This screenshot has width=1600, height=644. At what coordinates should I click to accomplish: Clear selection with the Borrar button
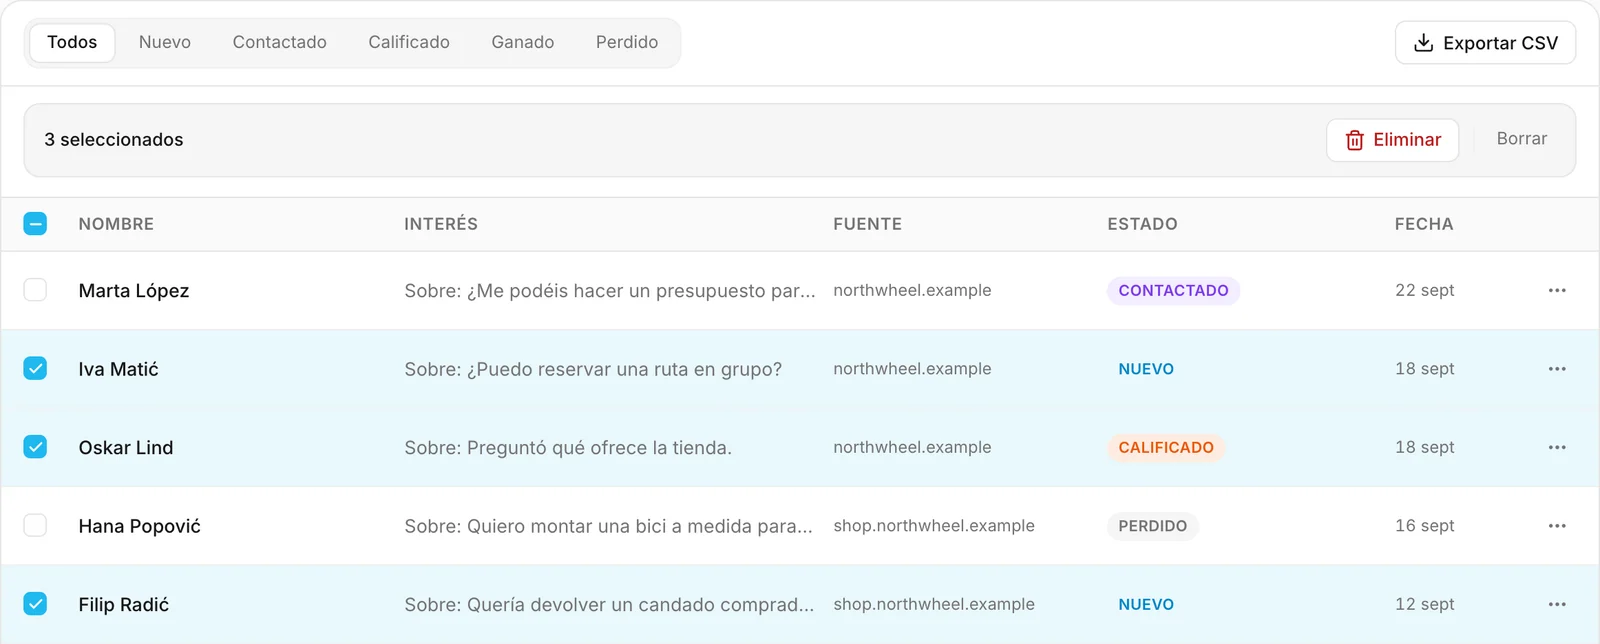[x=1522, y=139]
